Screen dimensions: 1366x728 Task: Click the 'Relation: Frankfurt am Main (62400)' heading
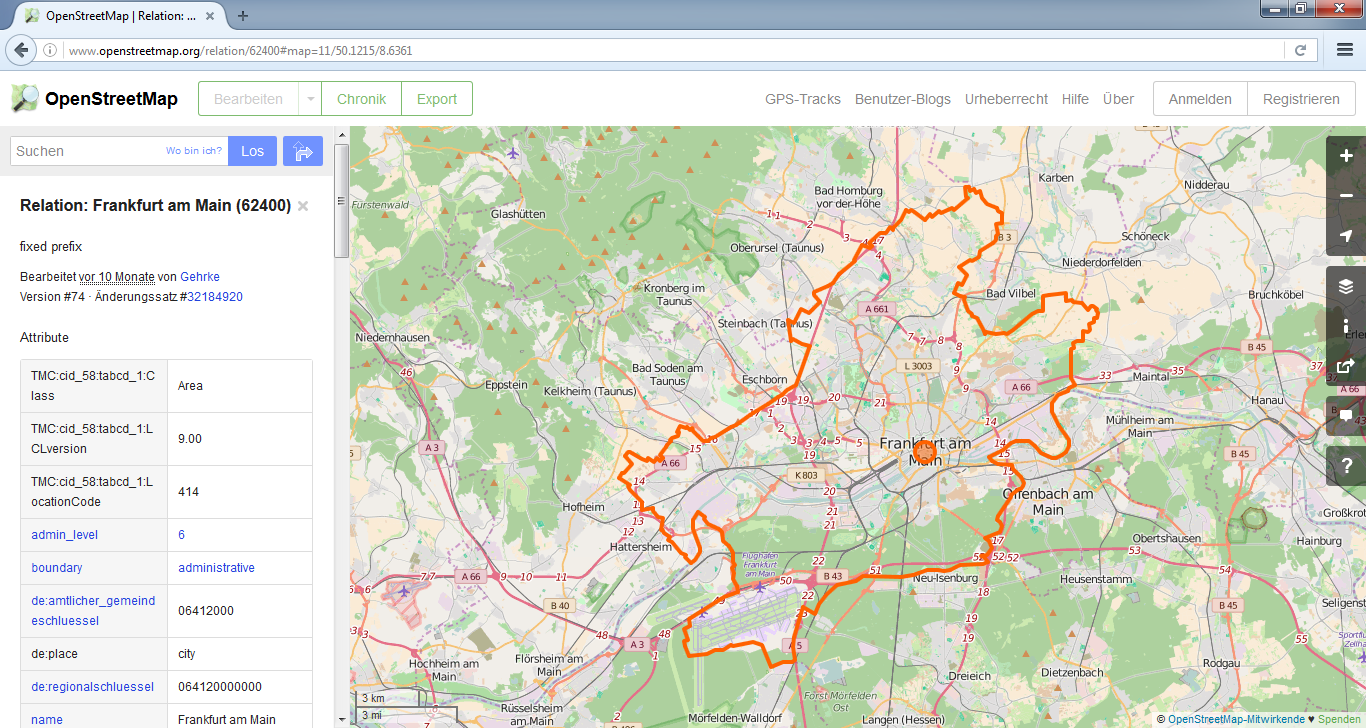(155, 205)
